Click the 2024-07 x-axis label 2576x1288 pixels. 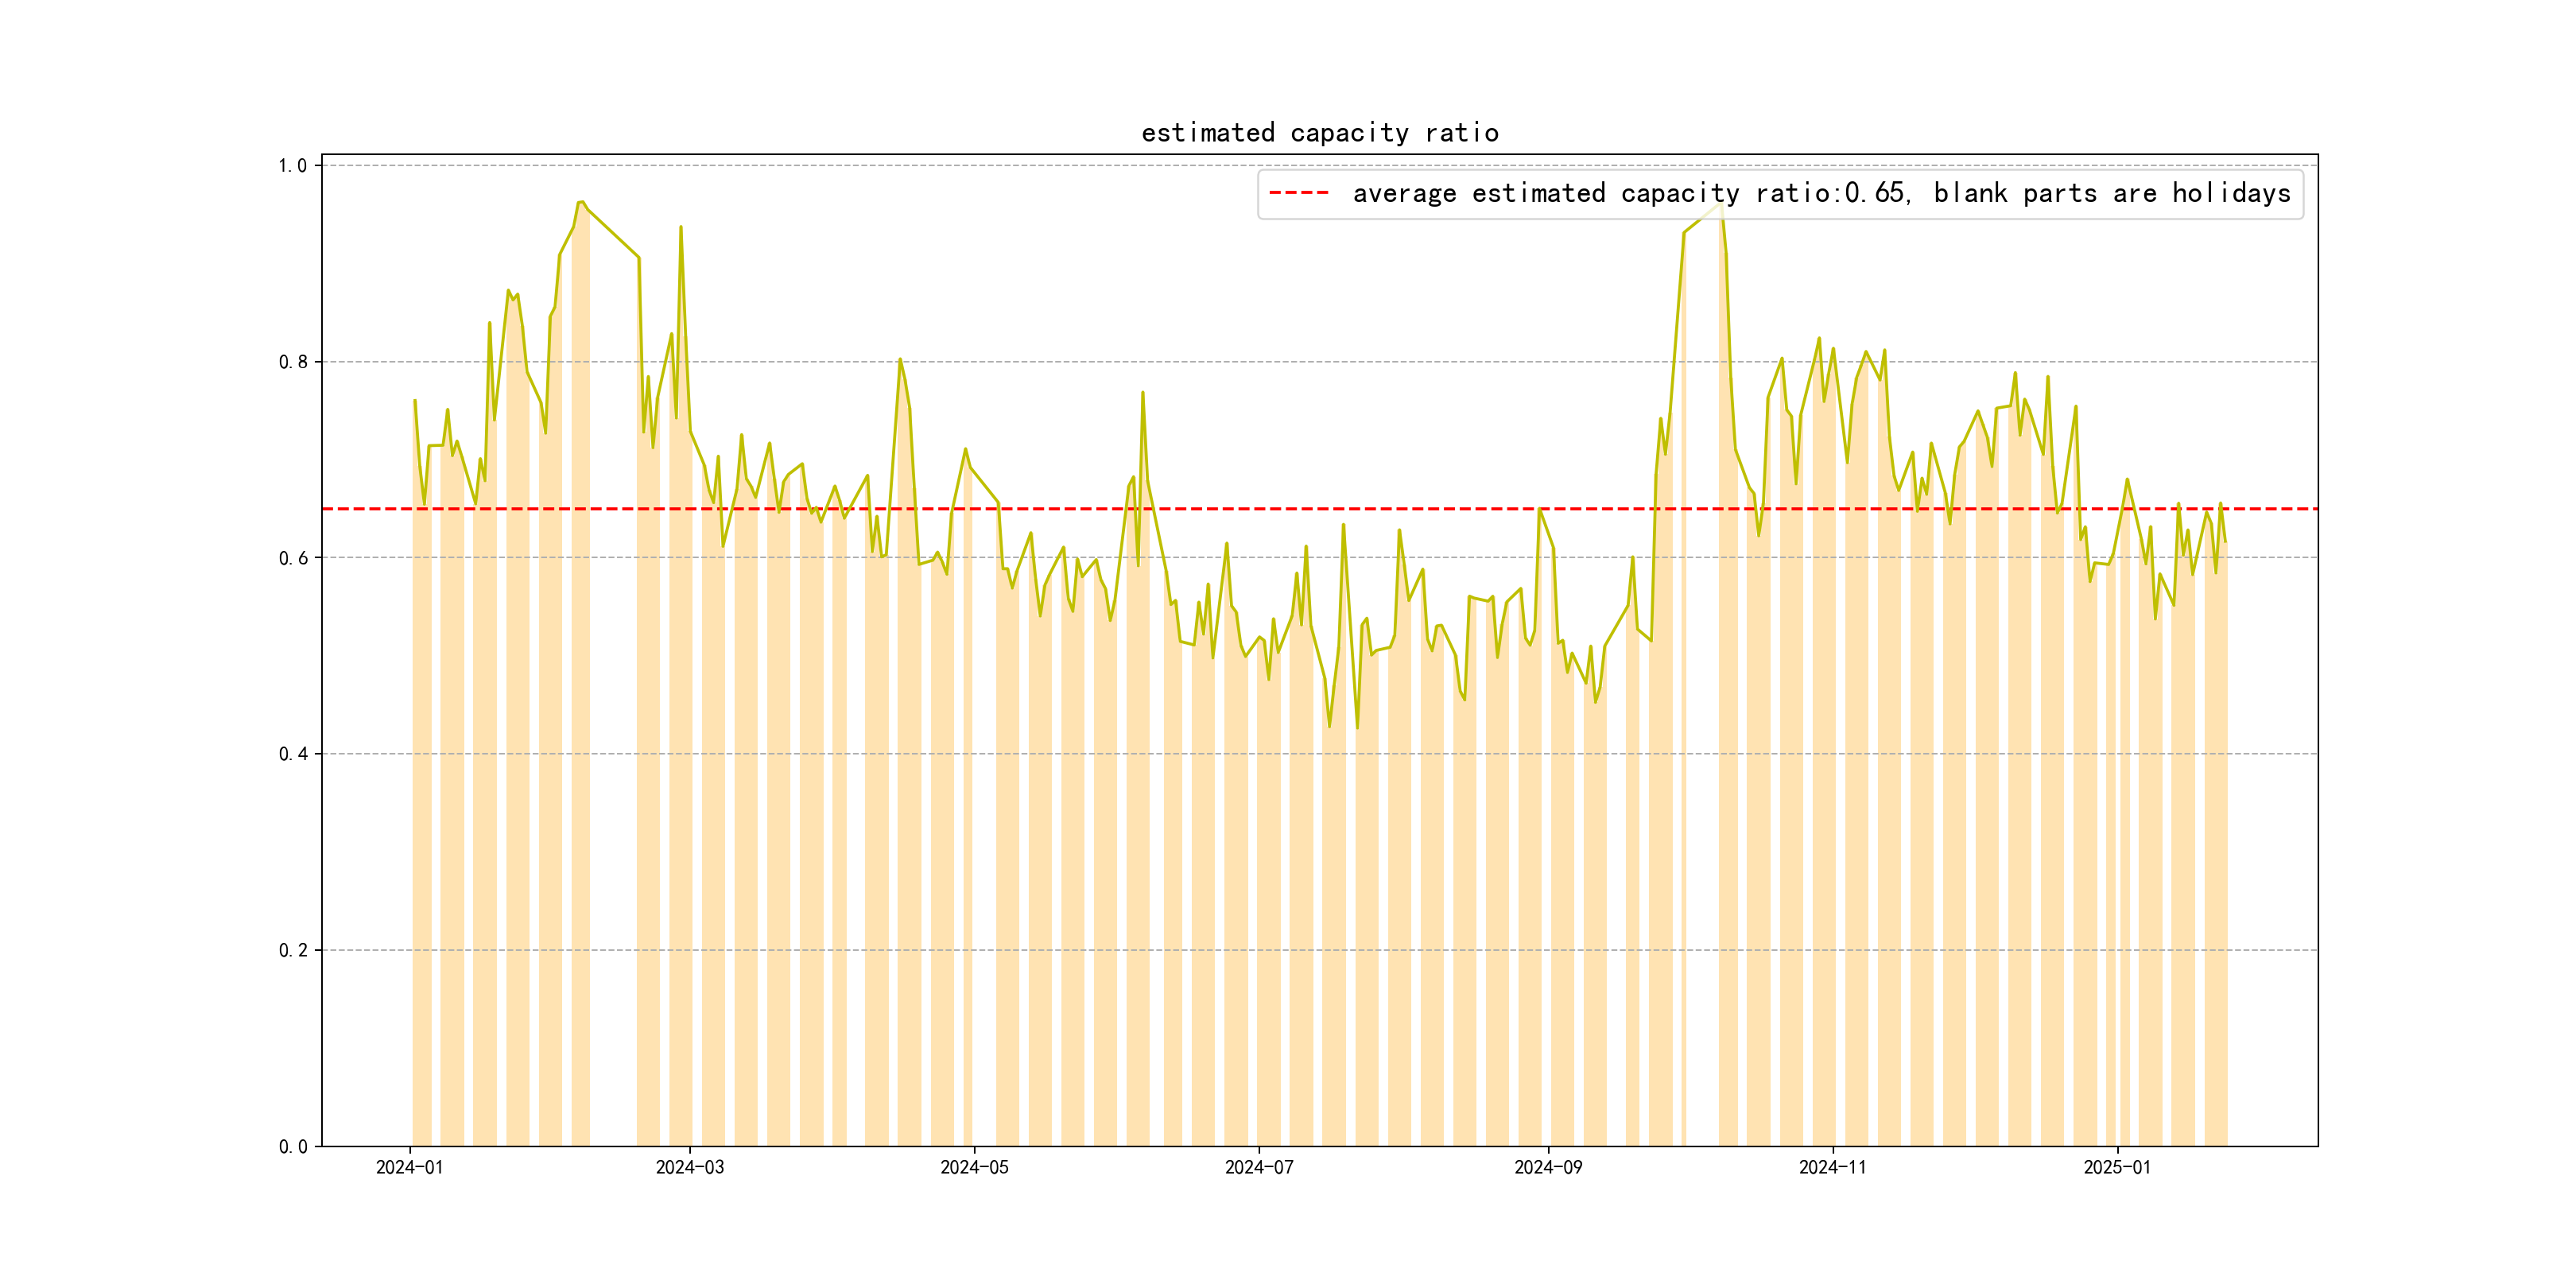pyautogui.click(x=1258, y=1167)
